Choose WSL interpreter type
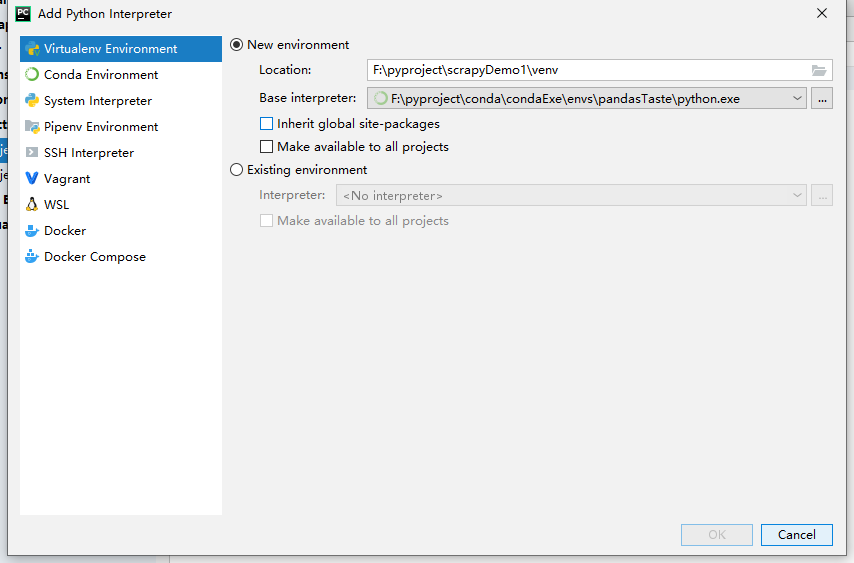Image resolution: width=854 pixels, height=563 pixels. (x=121, y=205)
